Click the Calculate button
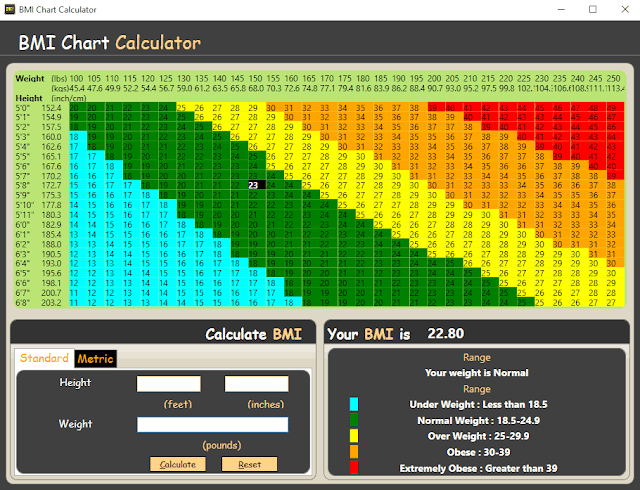This screenshot has height=490, width=640. tap(178, 464)
